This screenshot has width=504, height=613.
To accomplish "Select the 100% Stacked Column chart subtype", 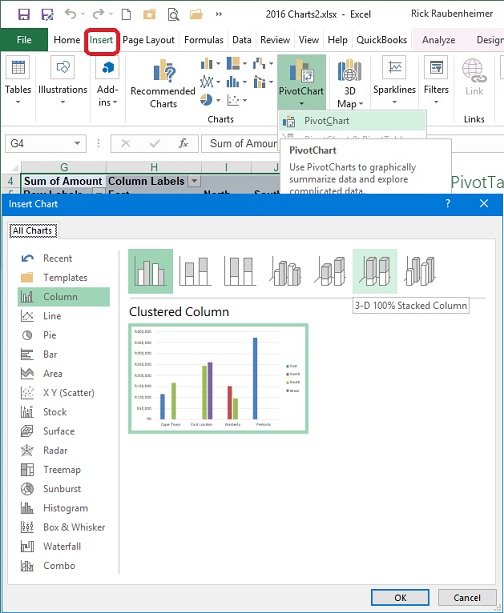I will tap(240, 271).
